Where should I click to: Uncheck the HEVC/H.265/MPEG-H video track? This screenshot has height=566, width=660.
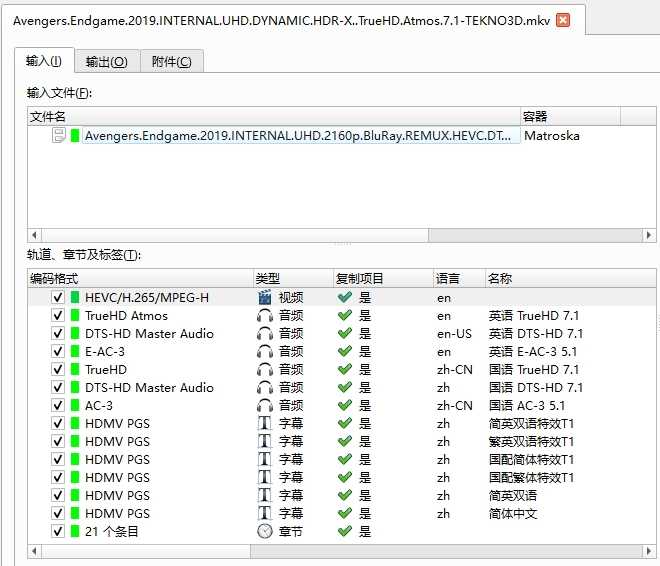tap(58, 297)
